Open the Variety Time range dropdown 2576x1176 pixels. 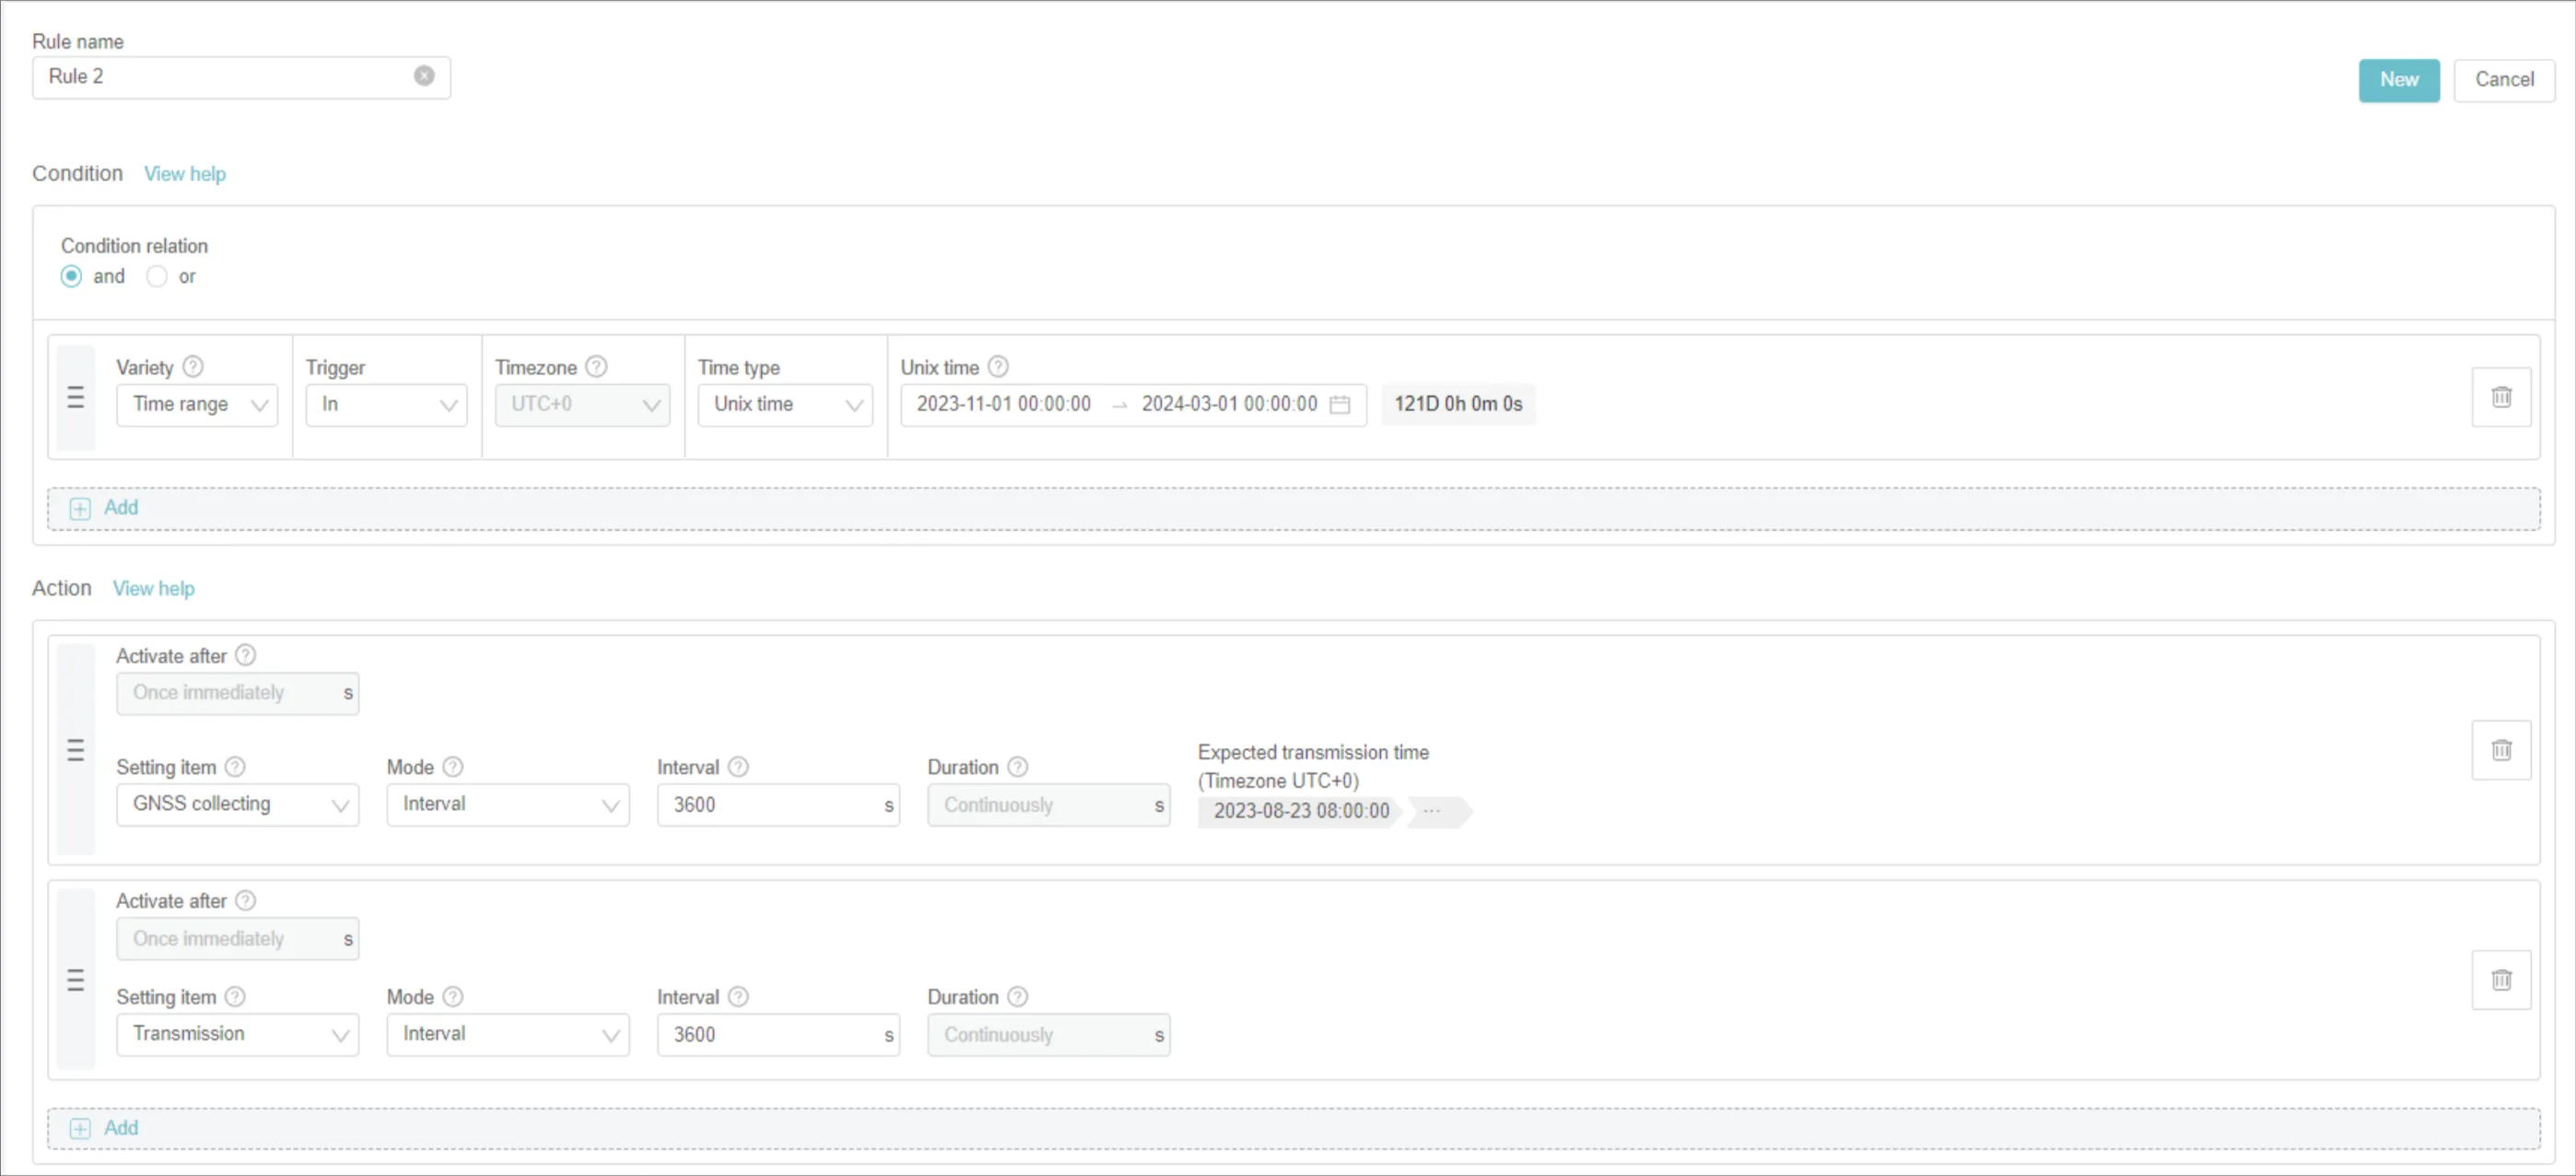(x=197, y=405)
